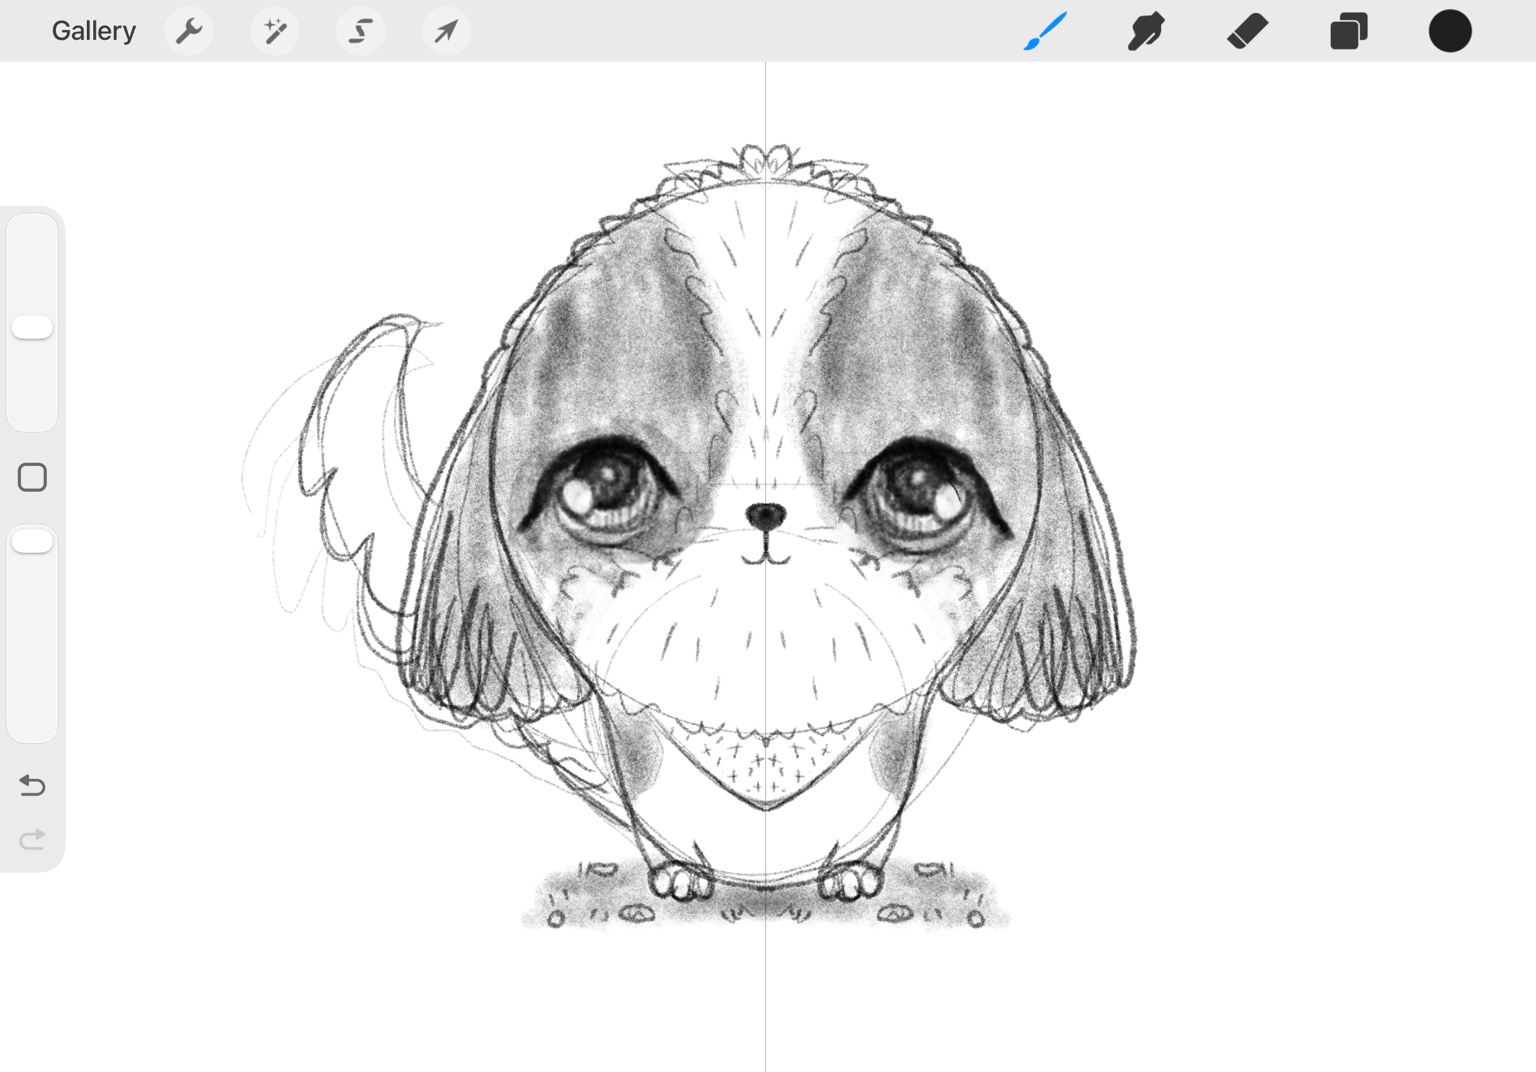Redo the undone action
Screen dimensions: 1536x1072
(32, 838)
